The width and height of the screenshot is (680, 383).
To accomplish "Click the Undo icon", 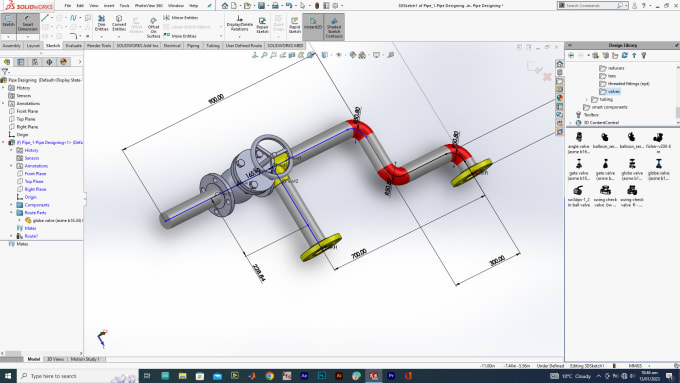I will tap(289, 6).
